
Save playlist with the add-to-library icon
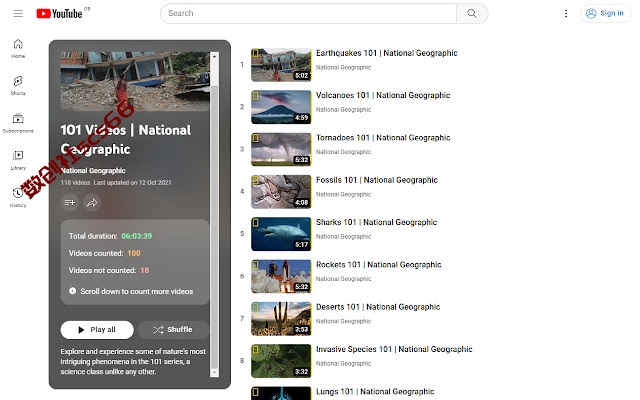click(x=70, y=202)
